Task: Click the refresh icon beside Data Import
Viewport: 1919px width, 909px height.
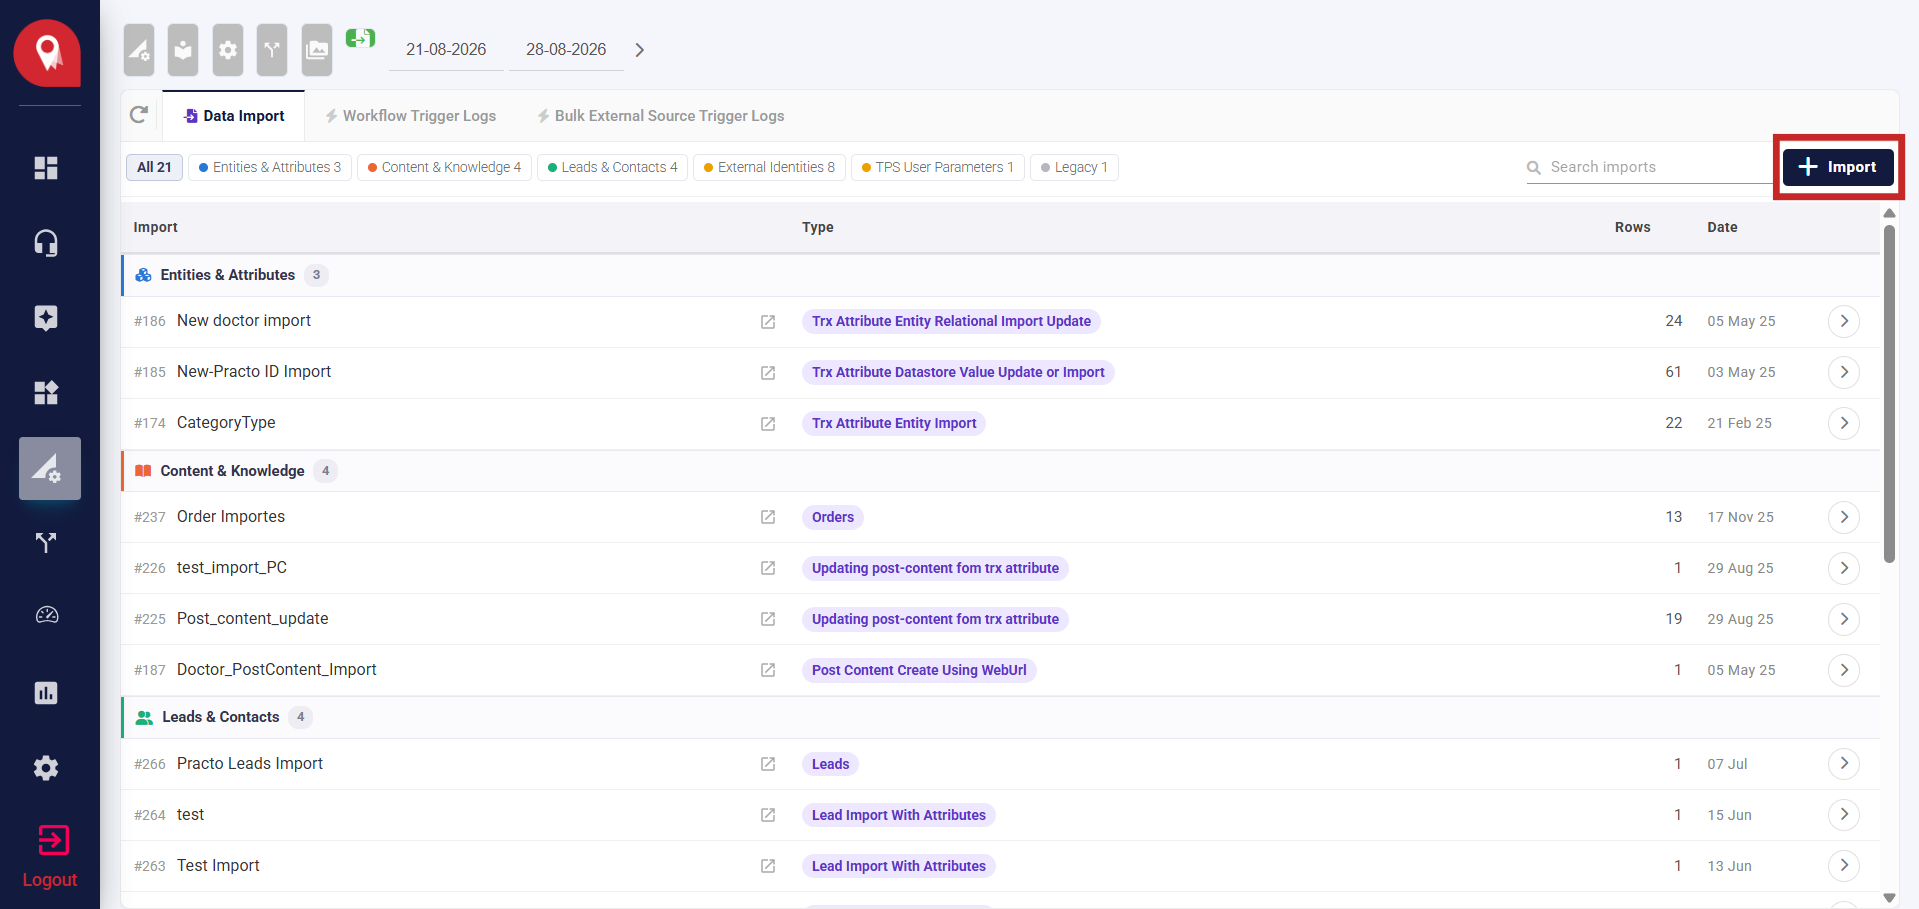Action: click(x=139, y=115)
